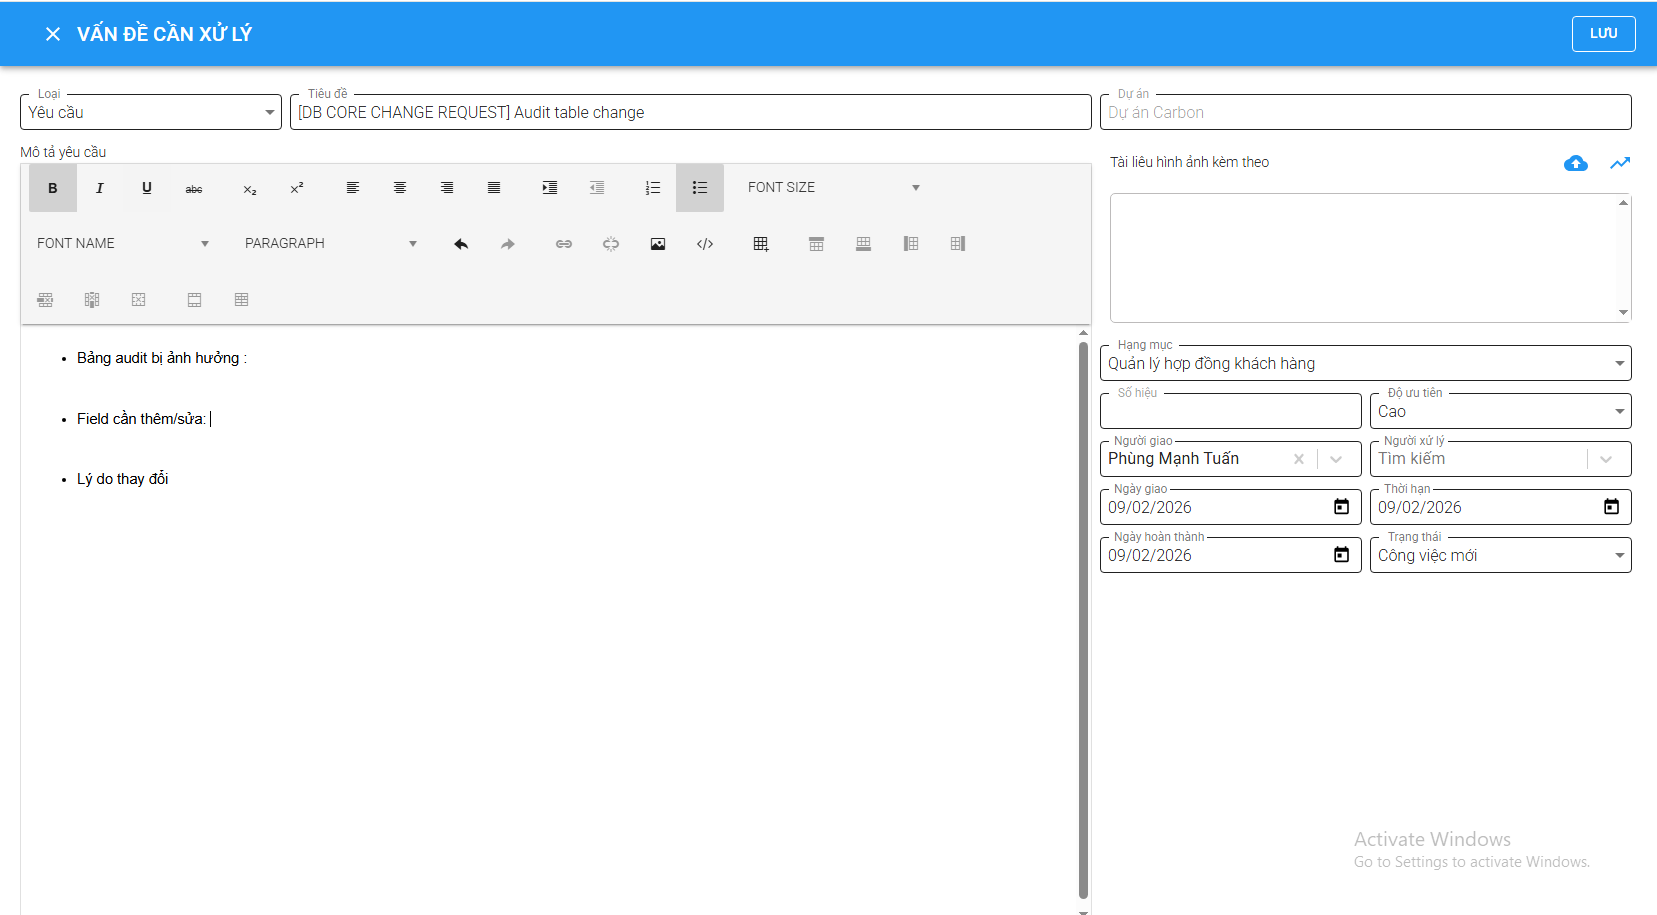Open the Thời hạn deadline calendar picker
The image size is (1657, 915).
(x=1611, y=507)
